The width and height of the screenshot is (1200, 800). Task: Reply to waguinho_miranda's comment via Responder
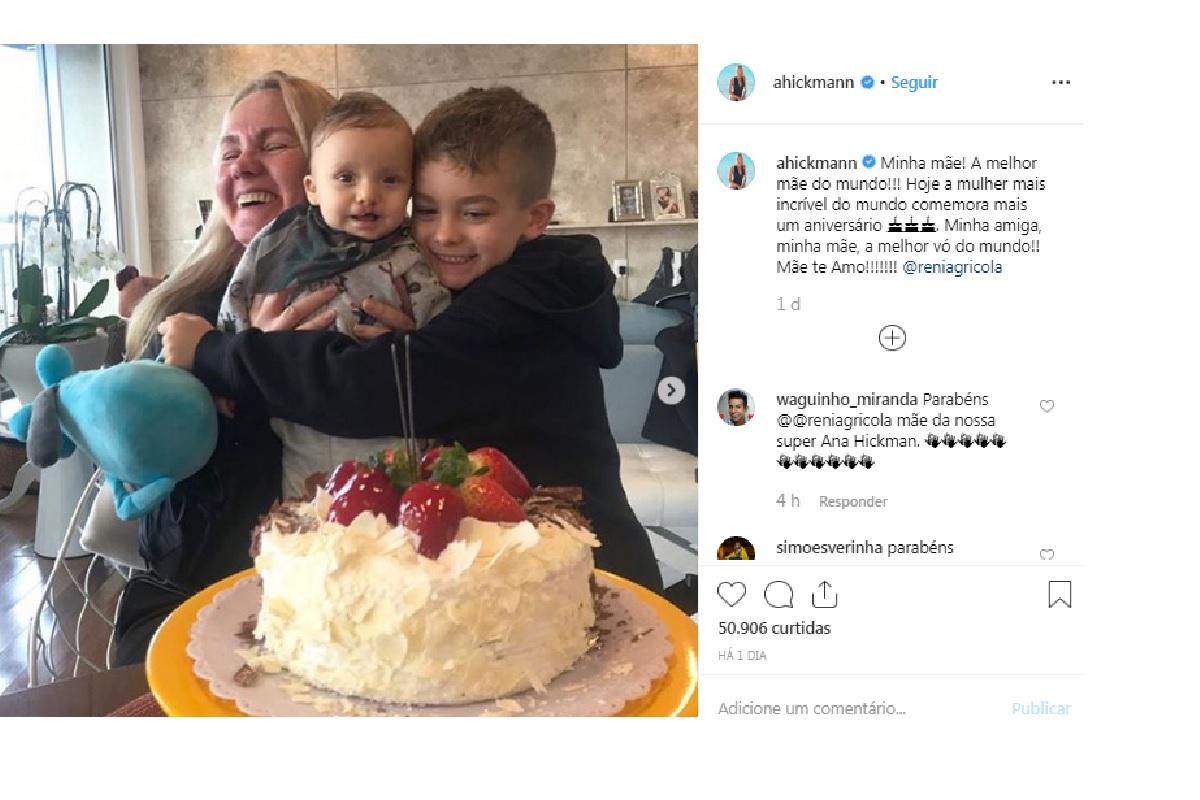click(x=853, y=502)
